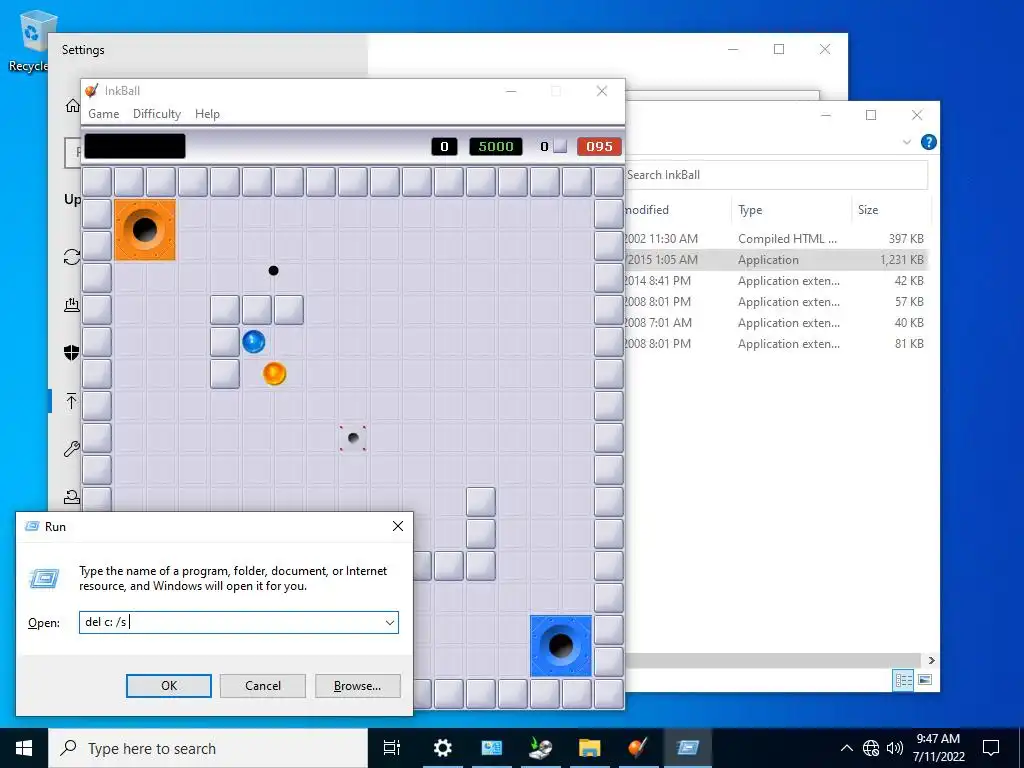
Task: Open the Game menu in InkBall
Action: (x=103, y=114)
